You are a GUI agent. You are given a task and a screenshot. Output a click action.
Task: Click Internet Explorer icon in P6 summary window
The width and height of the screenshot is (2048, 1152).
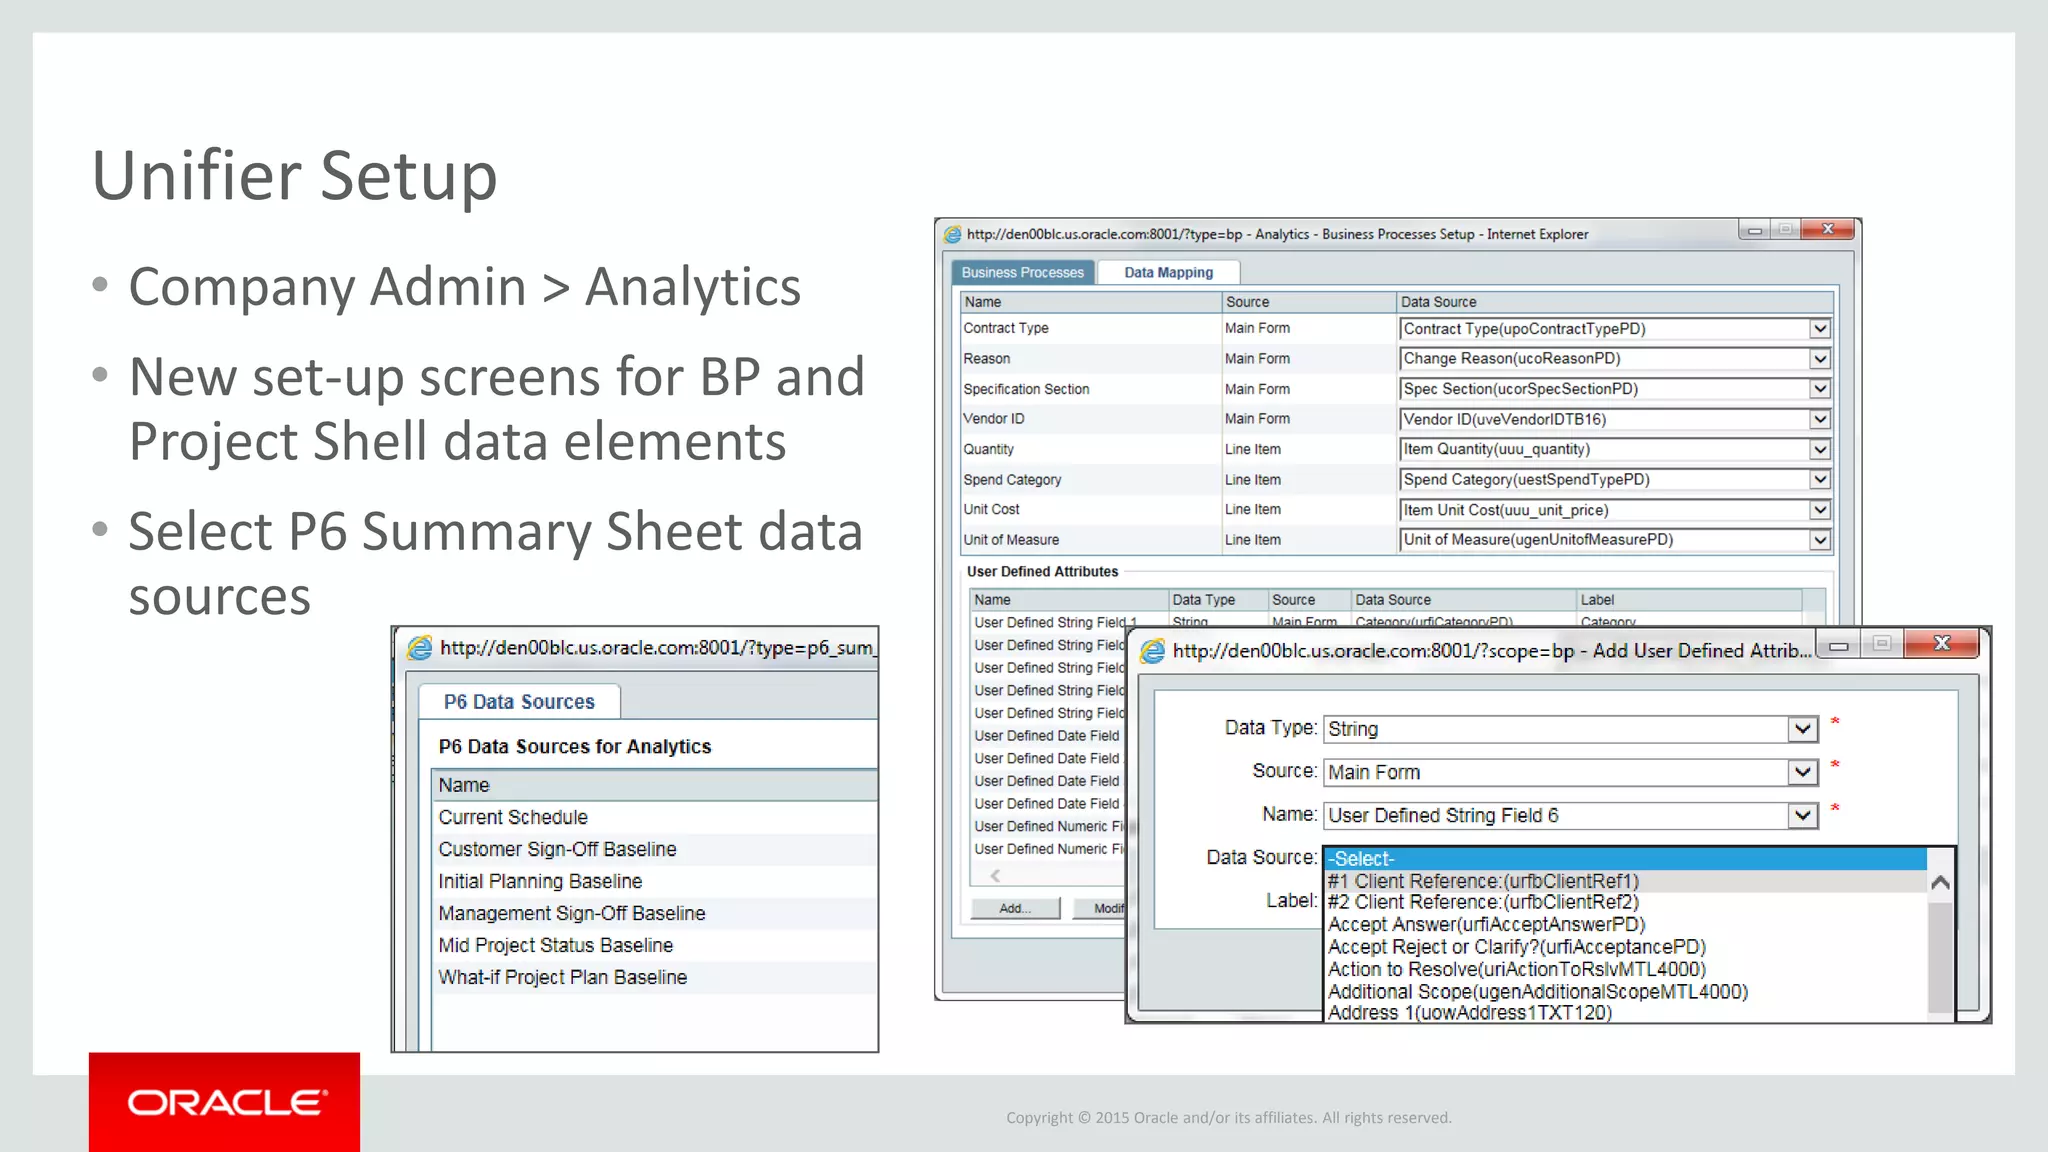tap(420, 648)
